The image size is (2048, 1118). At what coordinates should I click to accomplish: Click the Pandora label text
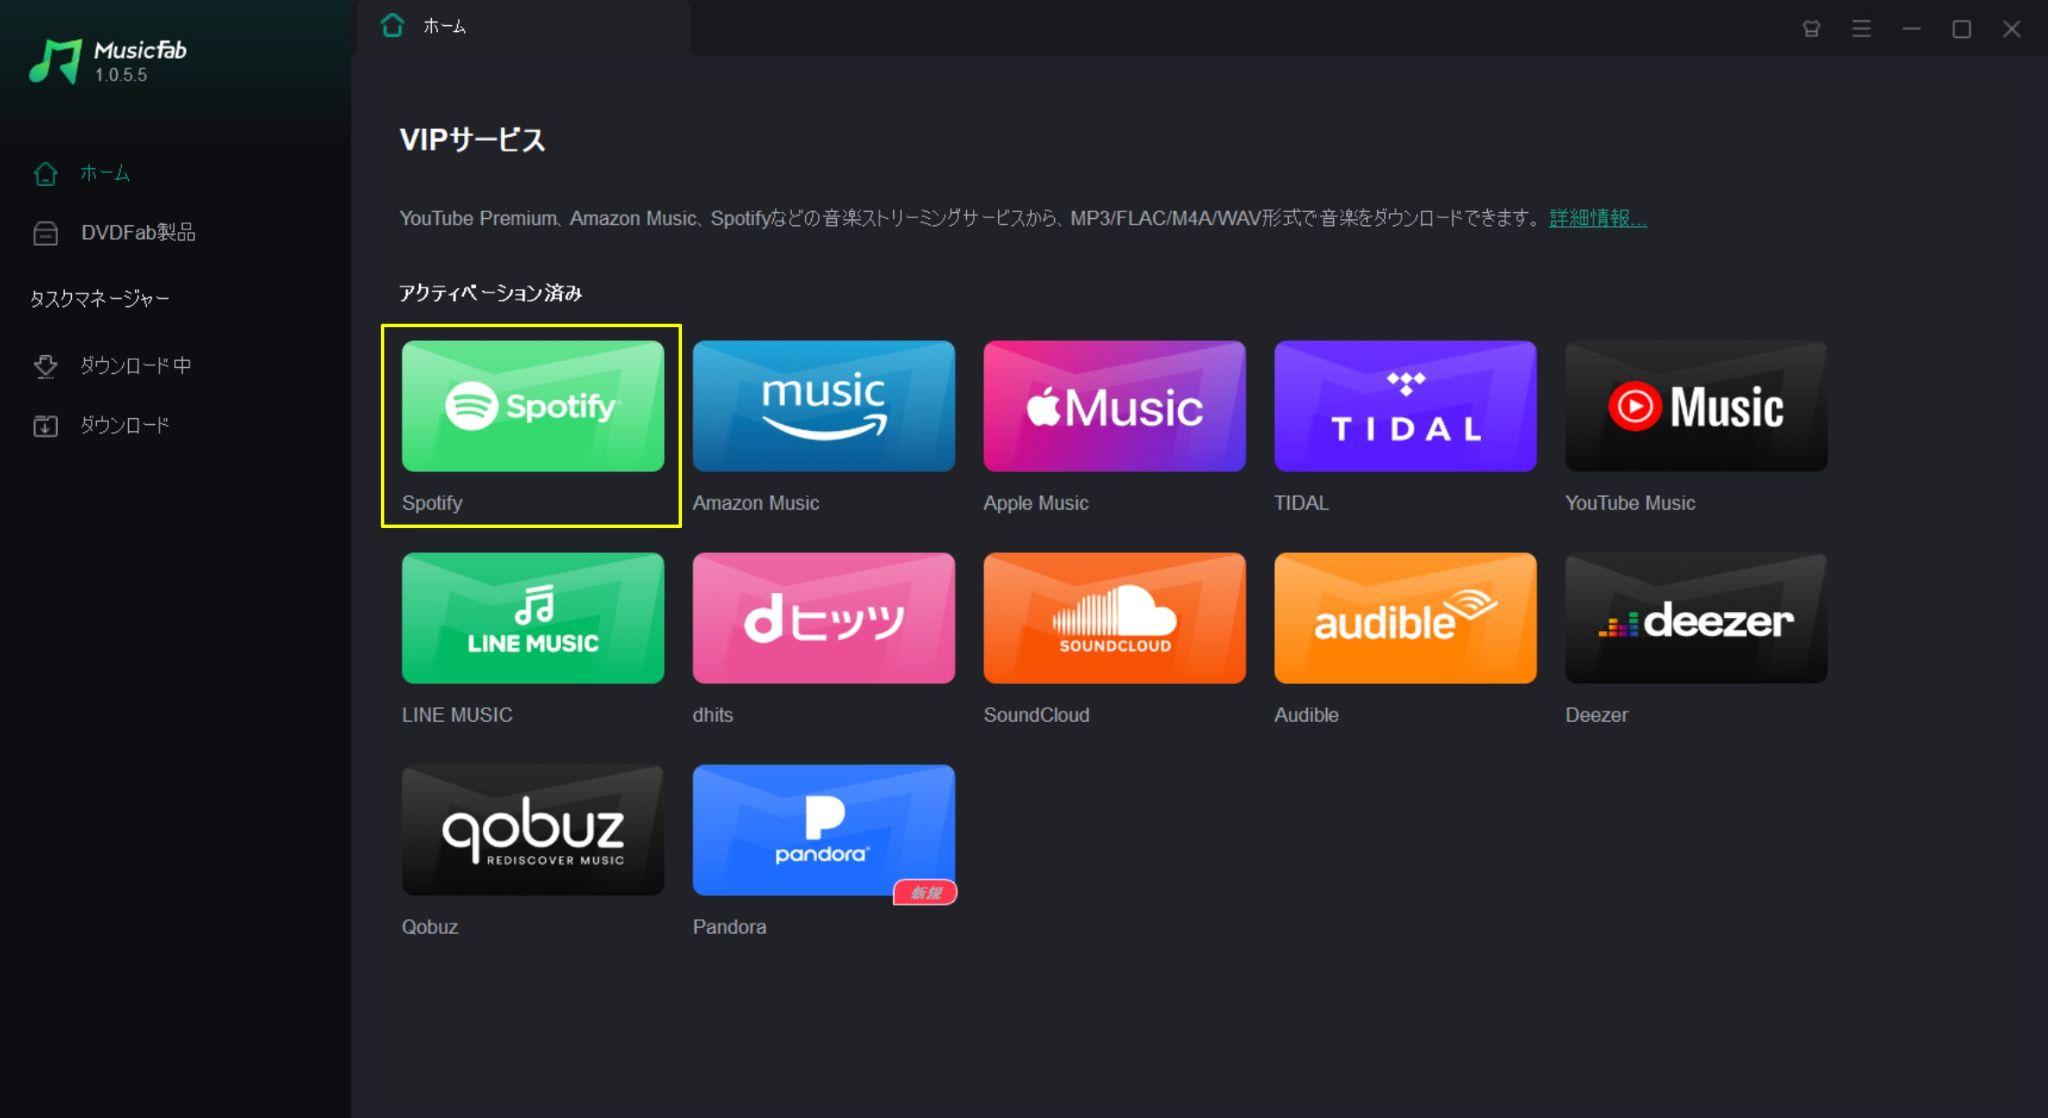(x=729, y=927)
